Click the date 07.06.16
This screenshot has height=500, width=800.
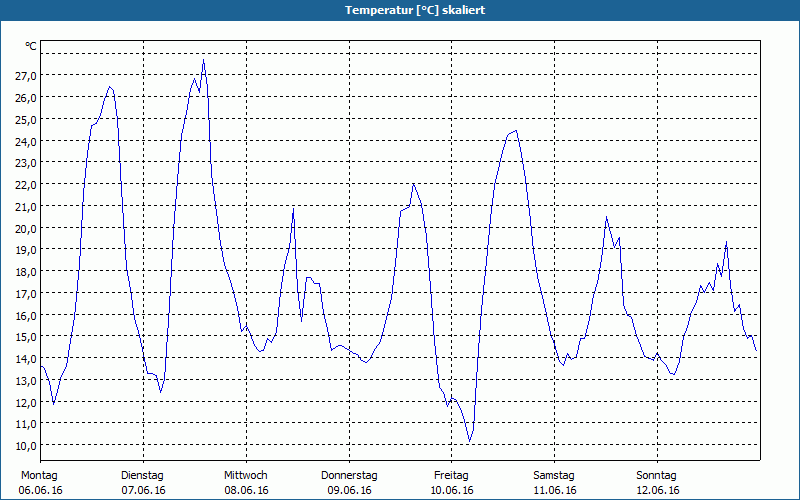pyautogui.click(x=143, y=490)
